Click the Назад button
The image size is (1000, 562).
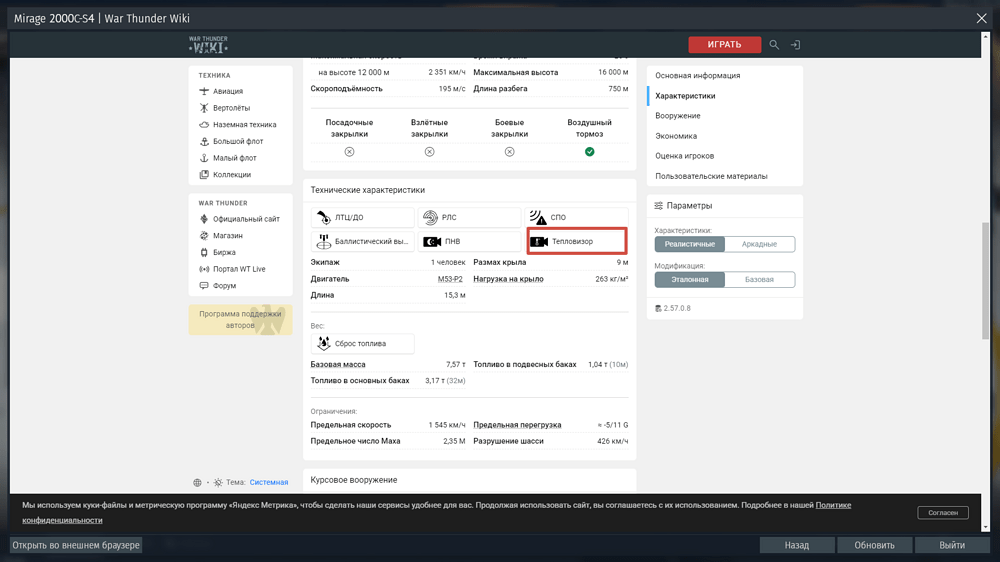(x=797, y=545)
